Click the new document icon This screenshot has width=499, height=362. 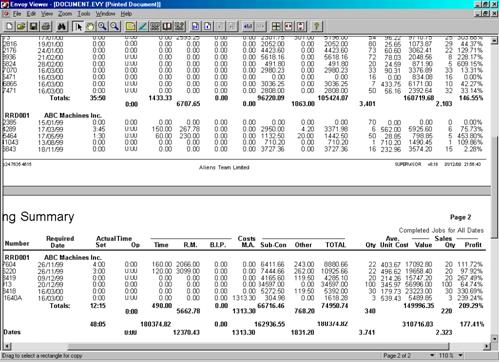coord(9,26)
